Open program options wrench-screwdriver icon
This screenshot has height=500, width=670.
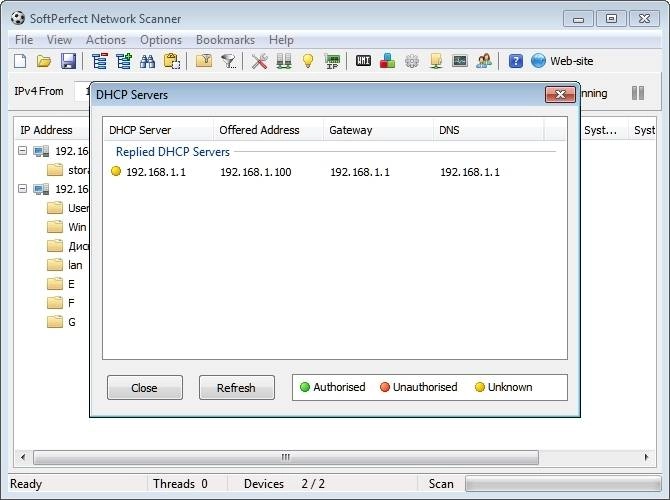[259, 61]
